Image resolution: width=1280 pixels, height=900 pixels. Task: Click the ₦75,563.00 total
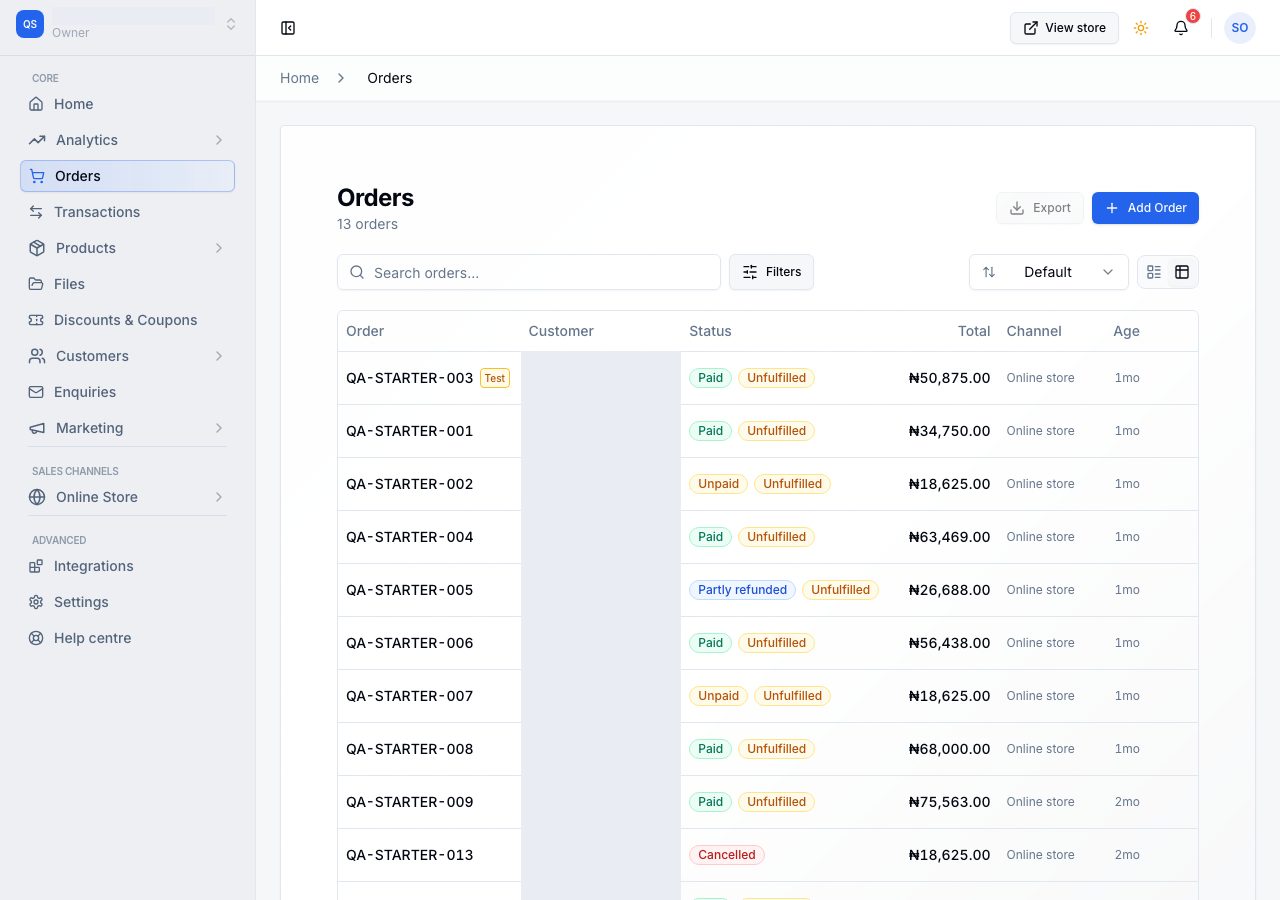[949, 802]
